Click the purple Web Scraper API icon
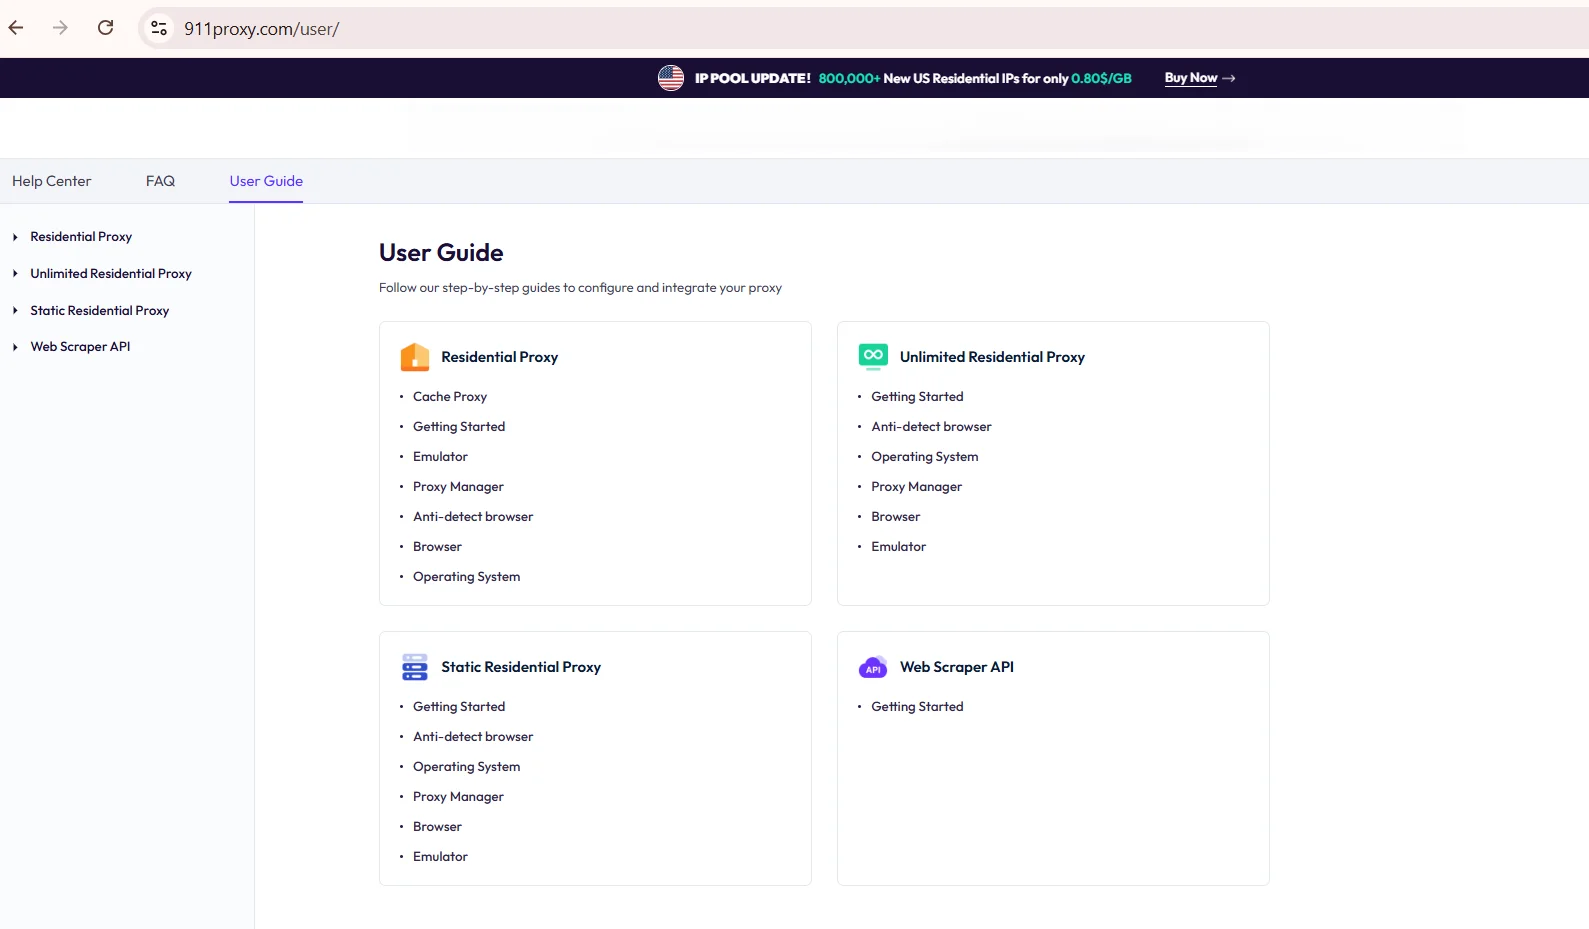This screenshot has width=1589, height=929. click(873, 667)
